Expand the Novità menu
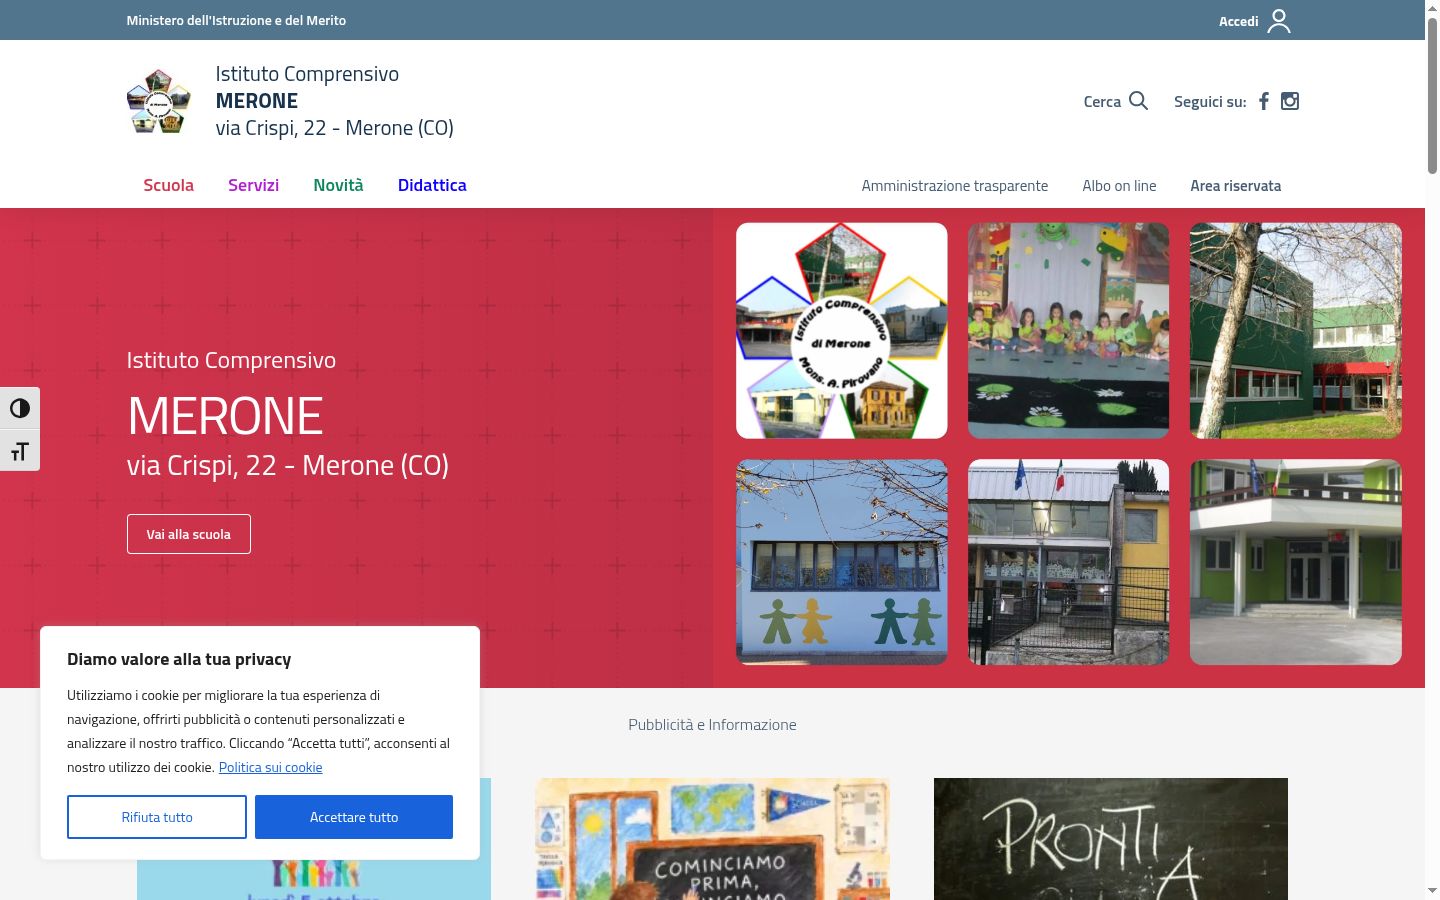Screen dimensions: 1440x900 338,185
